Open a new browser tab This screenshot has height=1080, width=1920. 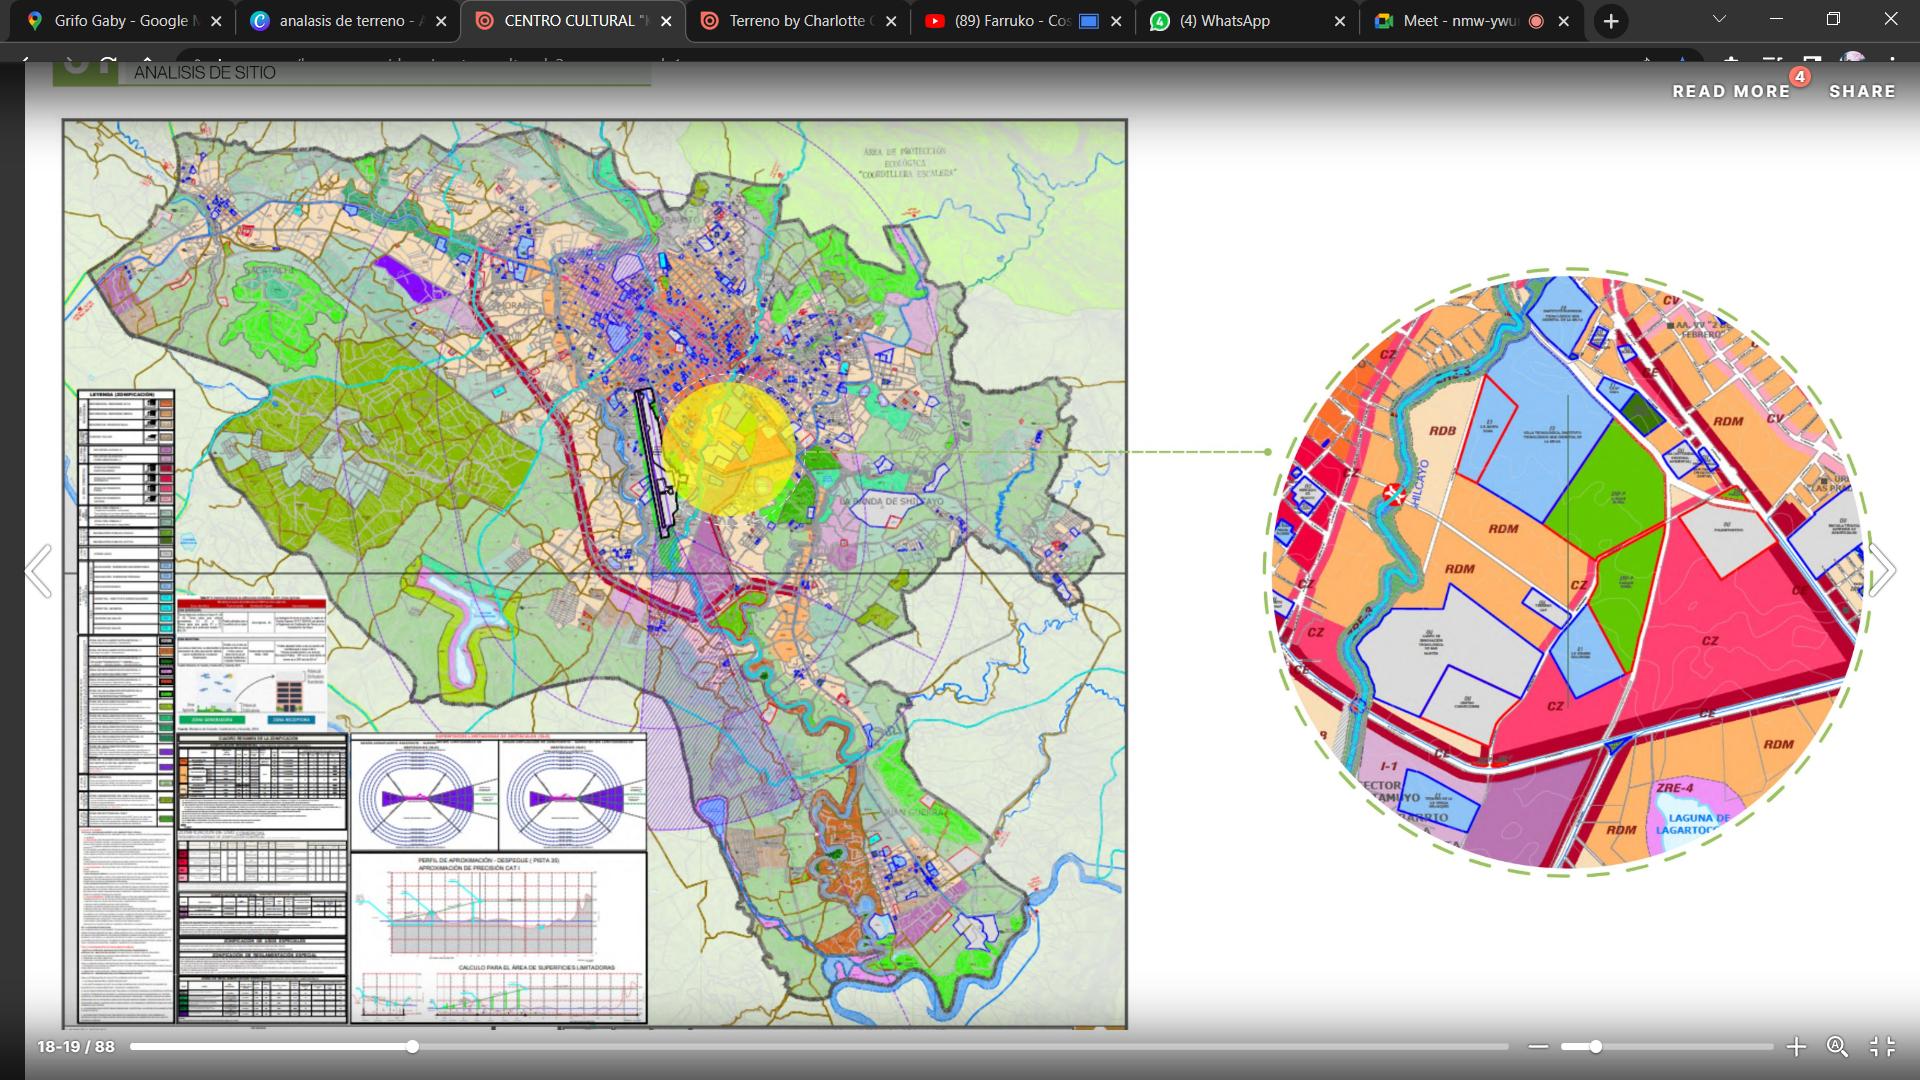click(1610, 21)
